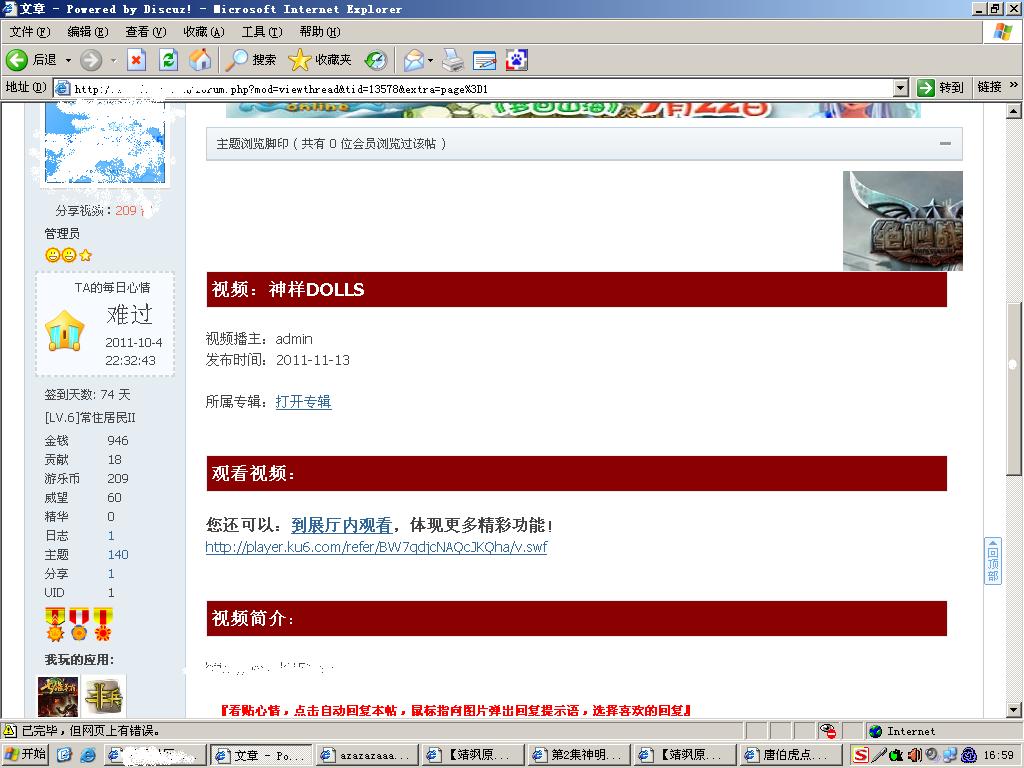Click the first game app icon
Viewport: 1024px width, 768px height.
(57, 697)
